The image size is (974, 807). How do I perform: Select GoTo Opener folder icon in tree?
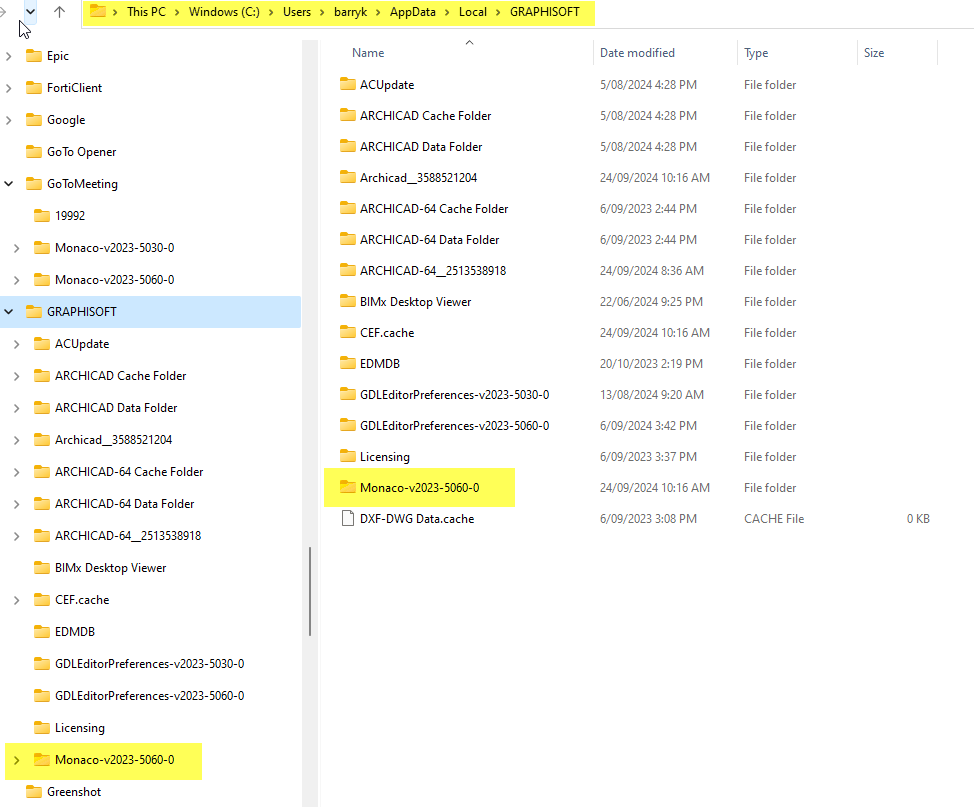coord(34,152)
